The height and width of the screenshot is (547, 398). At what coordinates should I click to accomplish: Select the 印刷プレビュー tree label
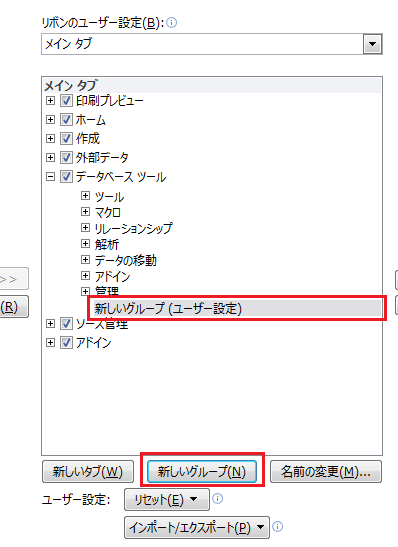pos(110,101)
